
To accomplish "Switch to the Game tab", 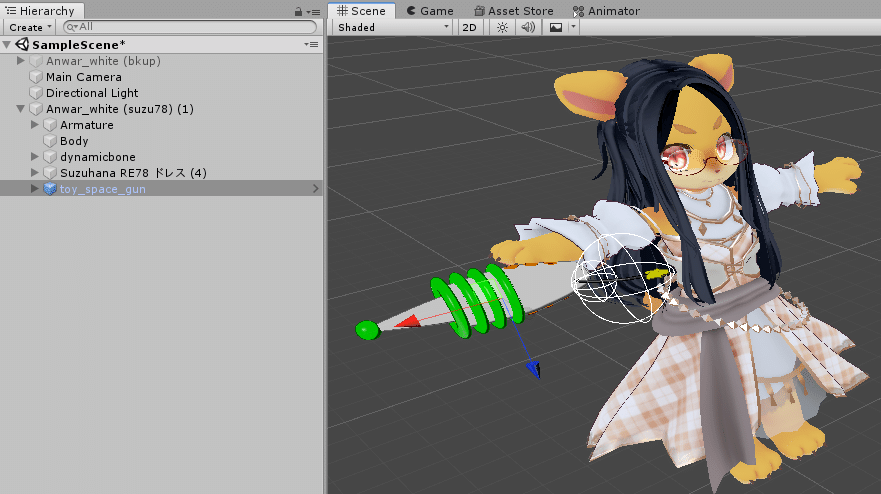I will point(430,11).
